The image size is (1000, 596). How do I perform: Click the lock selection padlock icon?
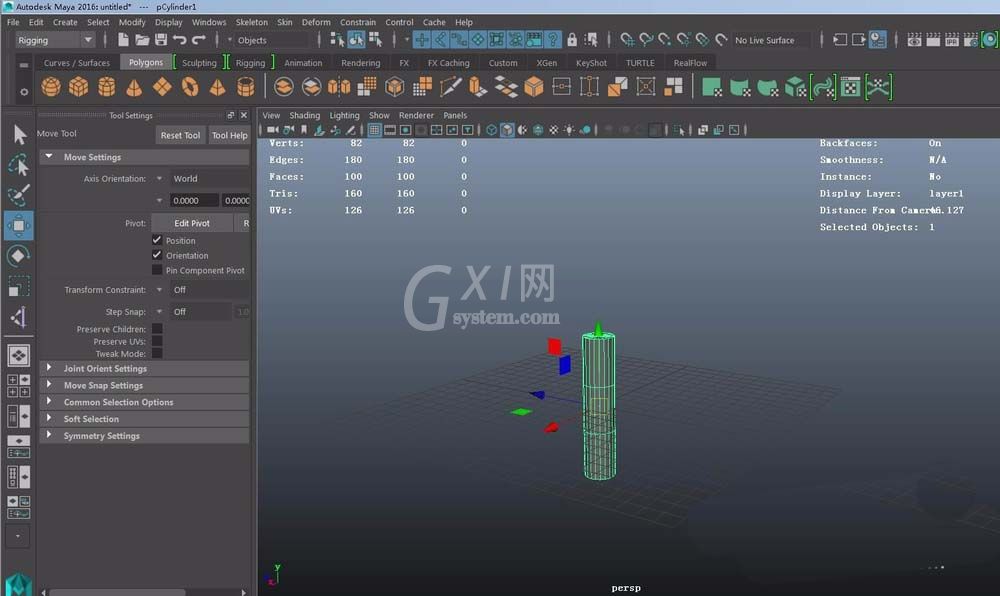coord(572,40)
